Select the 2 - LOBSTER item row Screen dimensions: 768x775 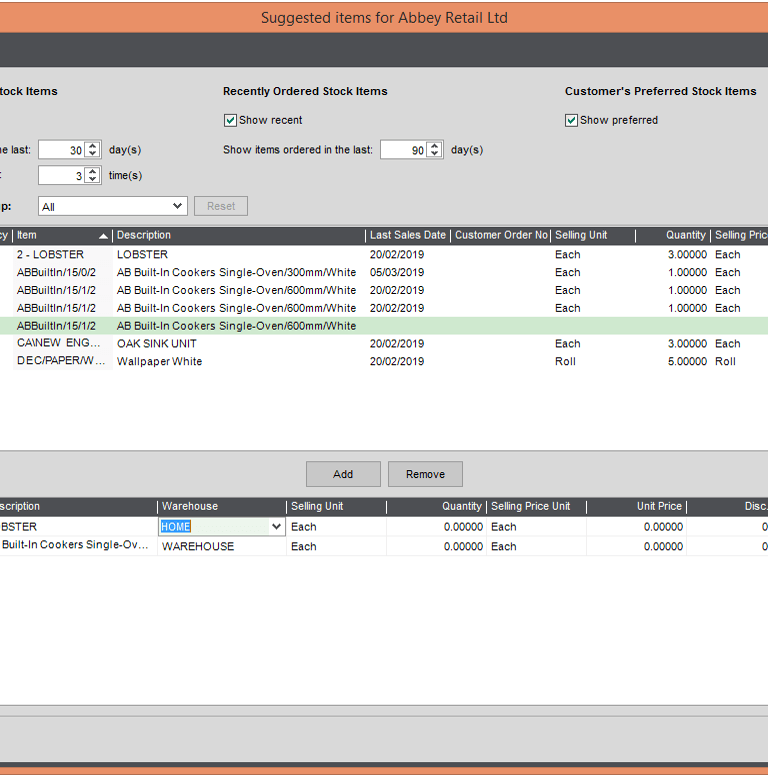pyautogui.click(x=384, y=255)
